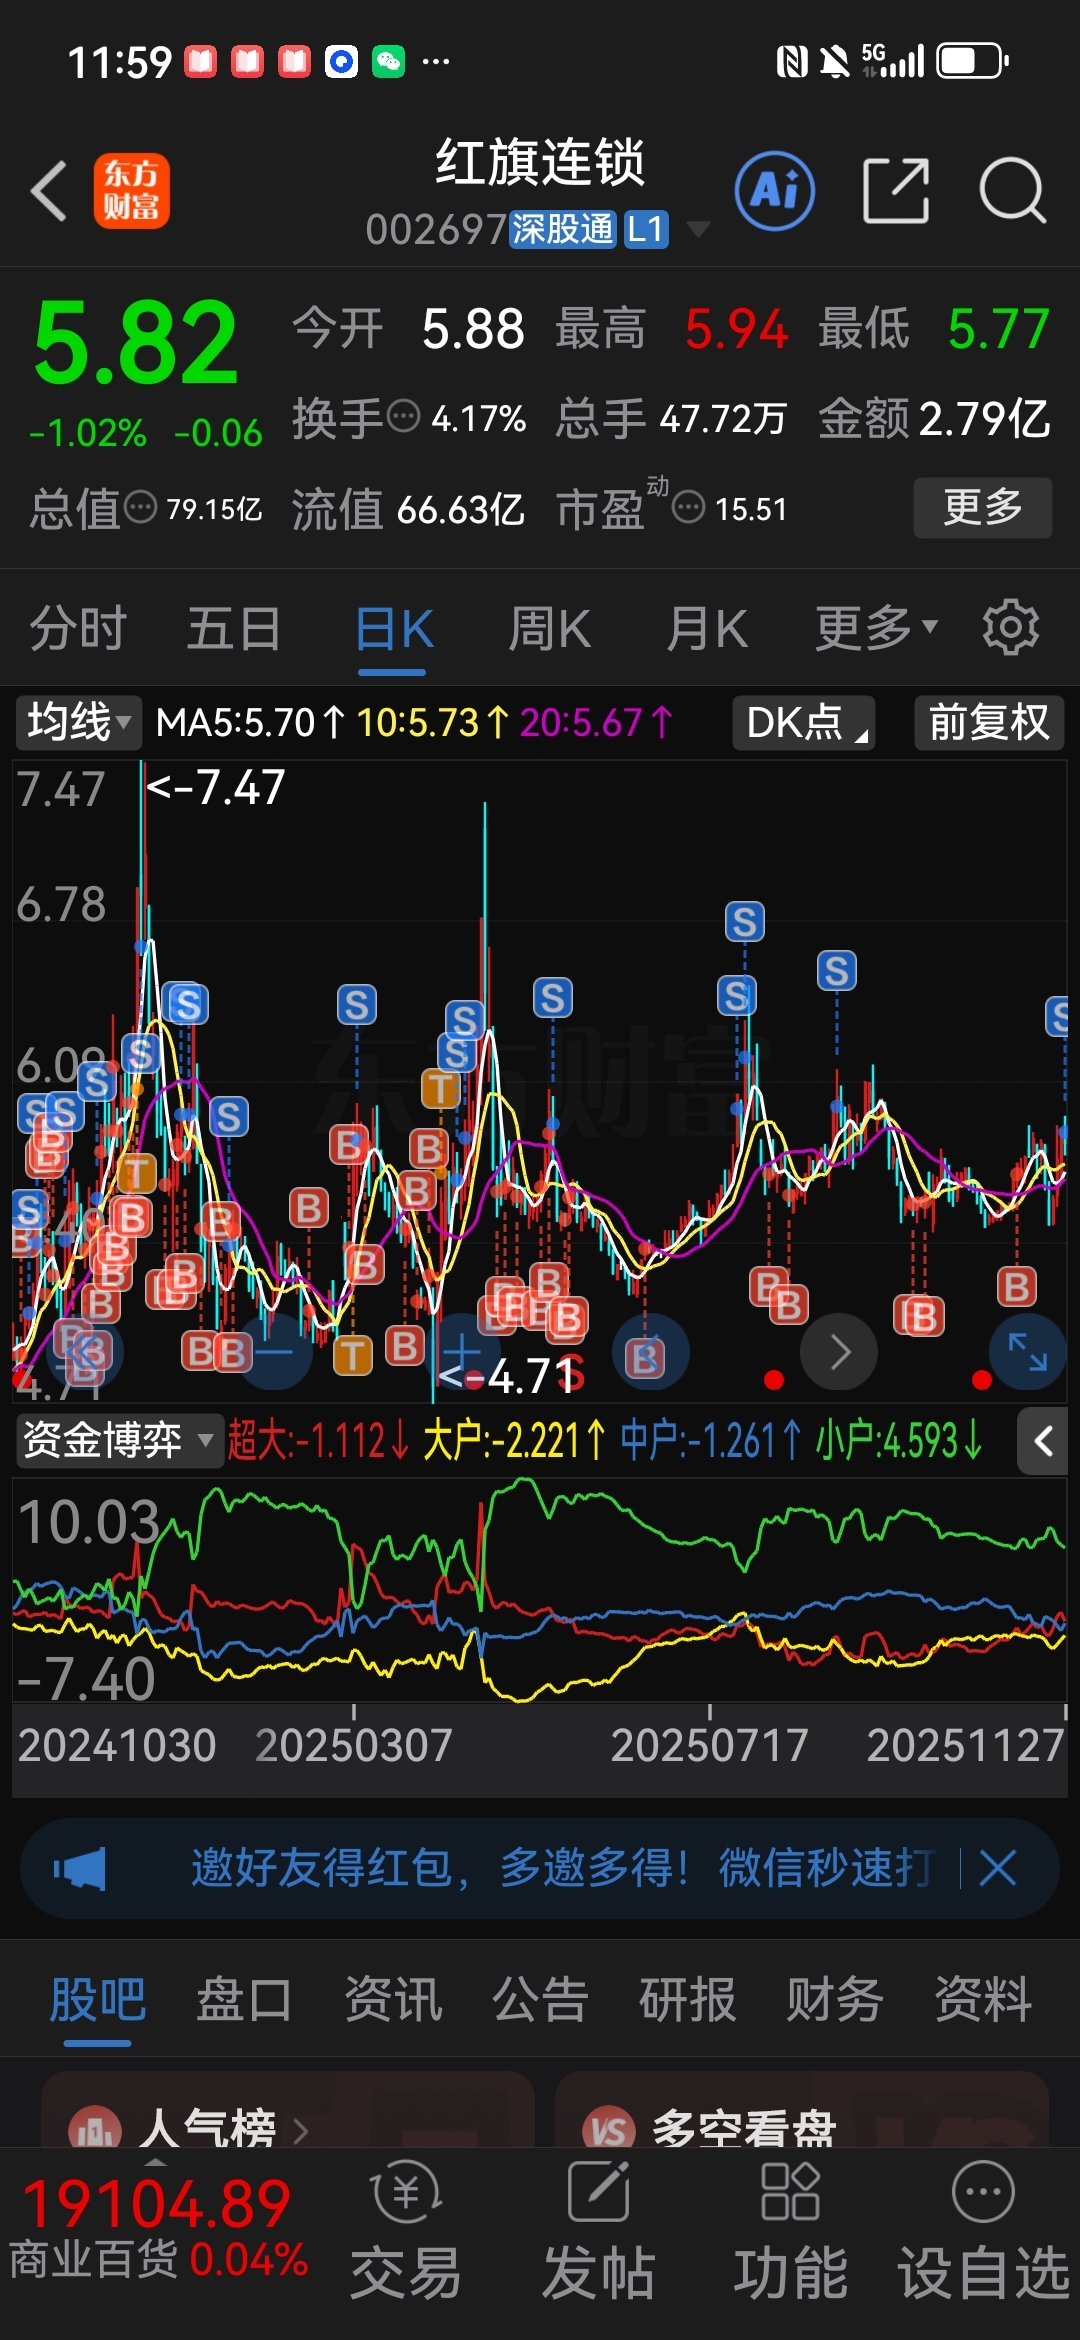The image size is (1080, 2340).
Task: Tap the 20250717 date label
Action: pyautogui.click(x=709, y=1746)
